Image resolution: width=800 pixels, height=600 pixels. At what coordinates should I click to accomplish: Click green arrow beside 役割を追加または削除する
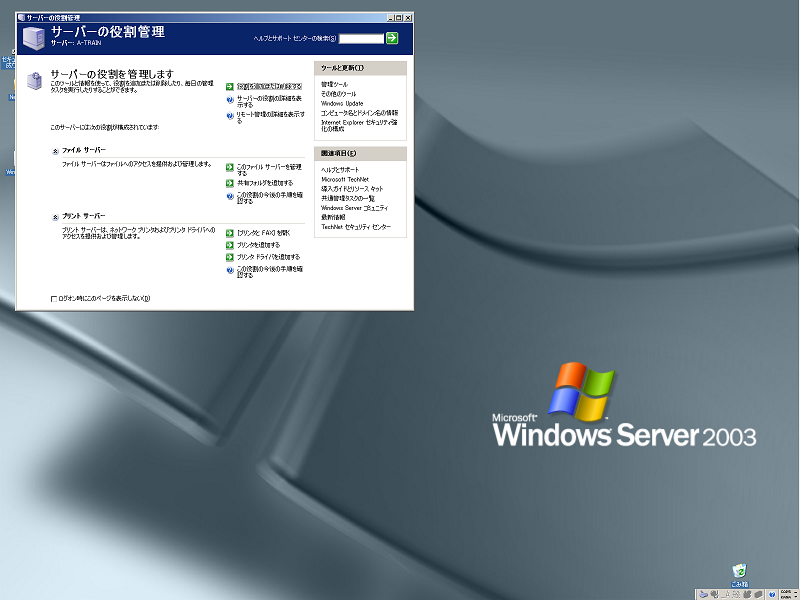(230, 87)
